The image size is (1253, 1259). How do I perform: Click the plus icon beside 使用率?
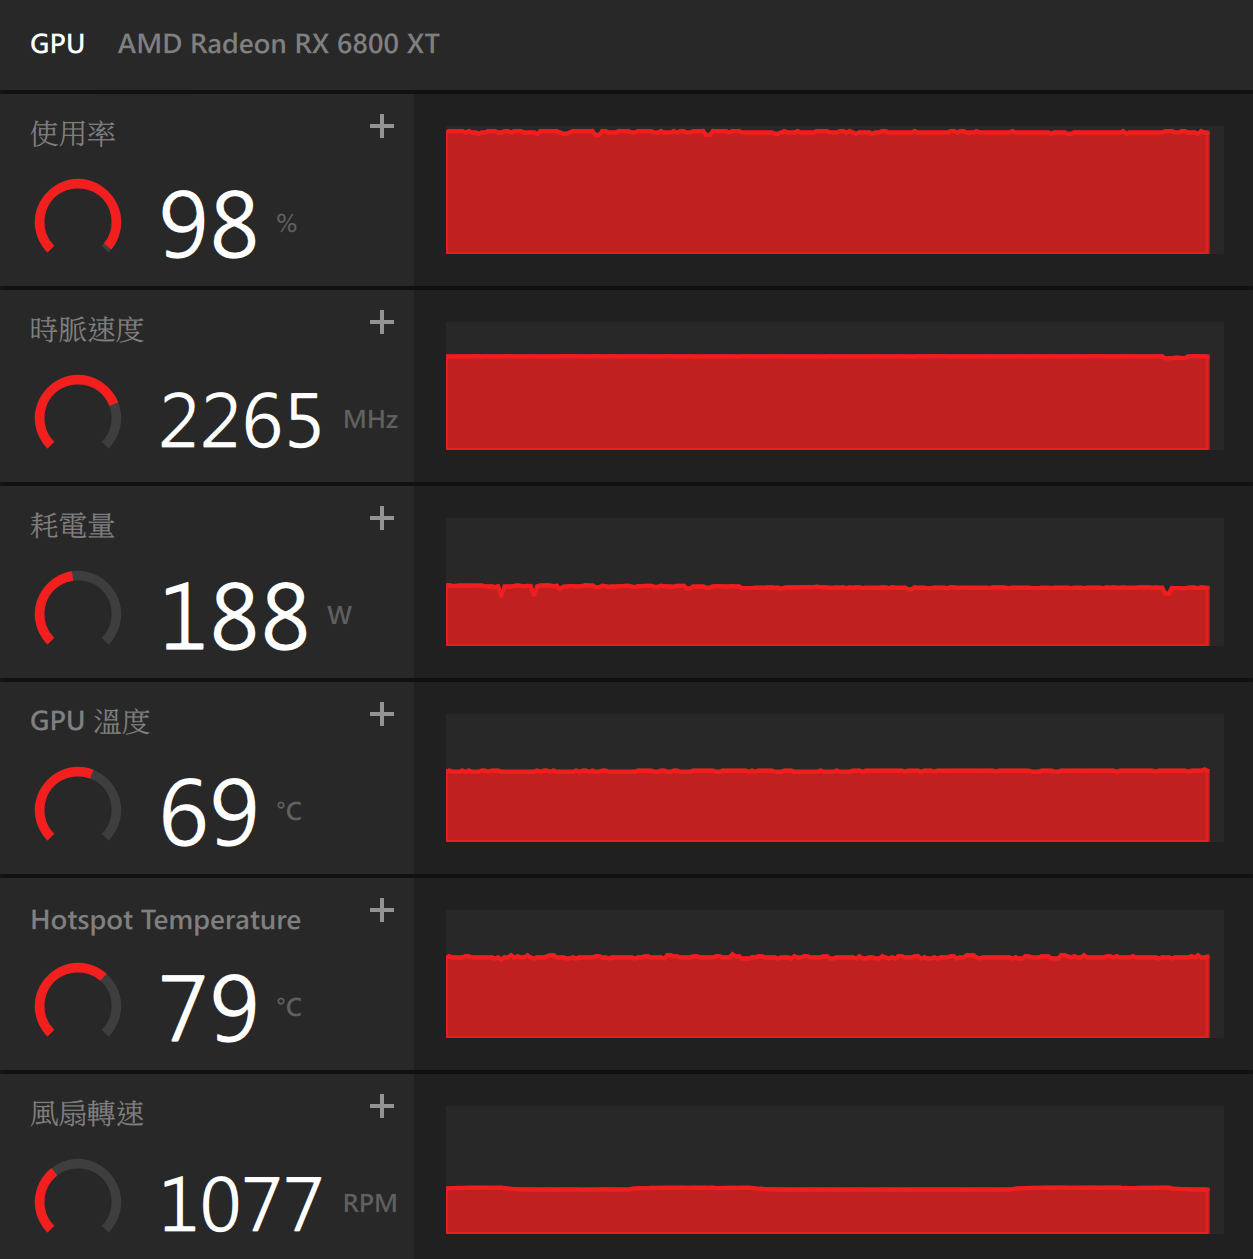(381, 126)
